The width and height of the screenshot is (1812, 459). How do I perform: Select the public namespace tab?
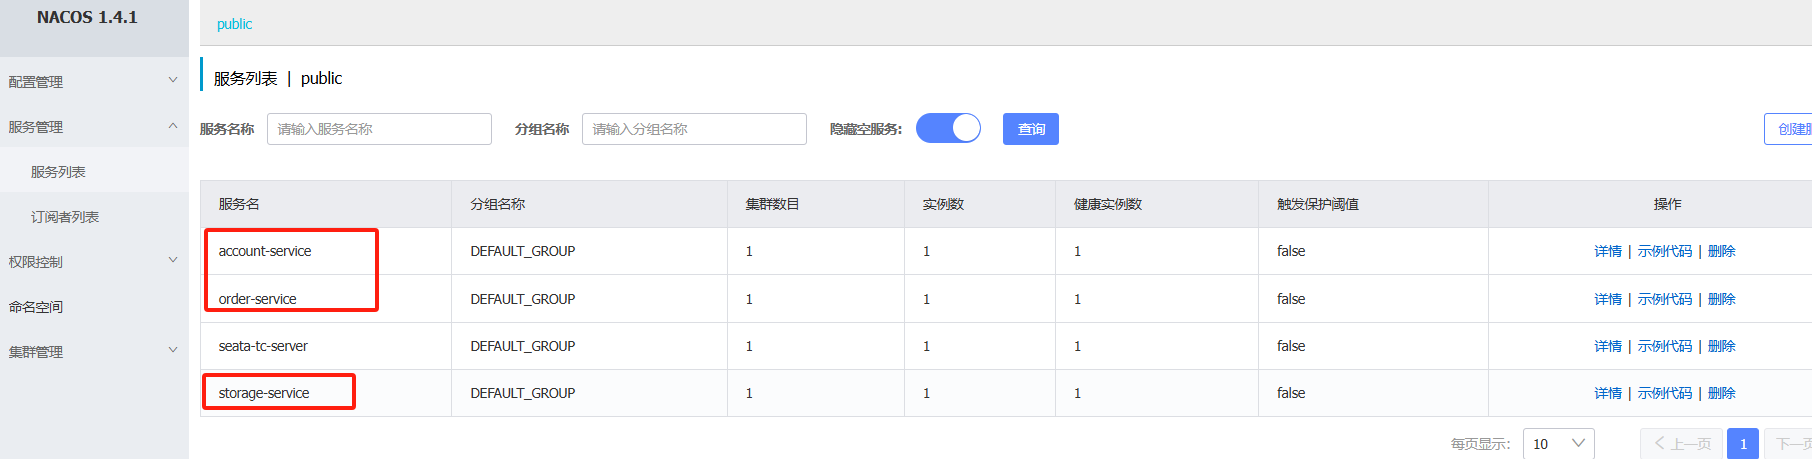tap(234, 24)
